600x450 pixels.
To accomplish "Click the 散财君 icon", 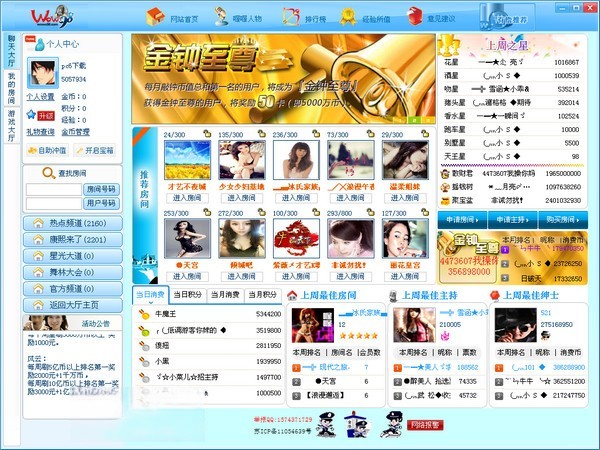I will 445,173.
